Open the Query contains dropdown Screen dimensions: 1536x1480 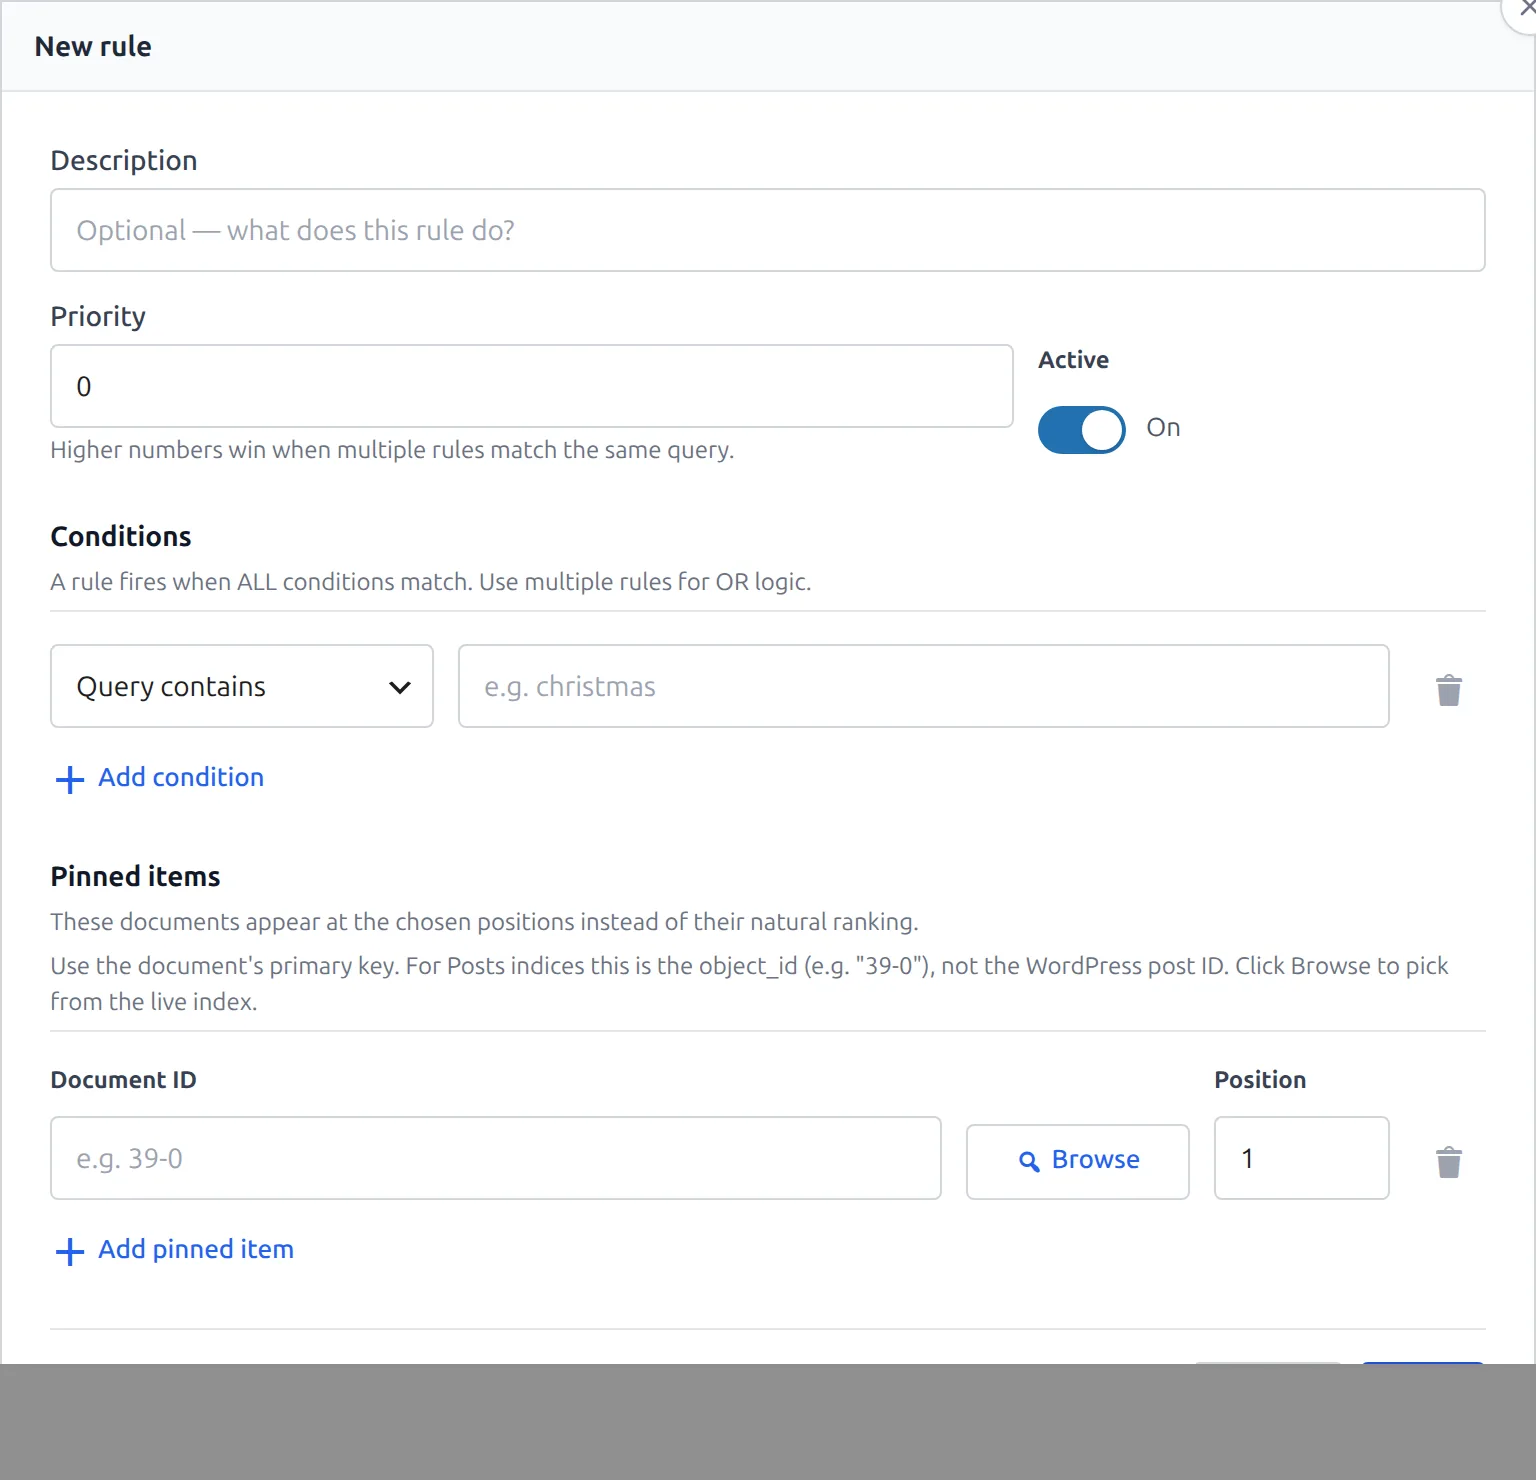click(242, 686)
